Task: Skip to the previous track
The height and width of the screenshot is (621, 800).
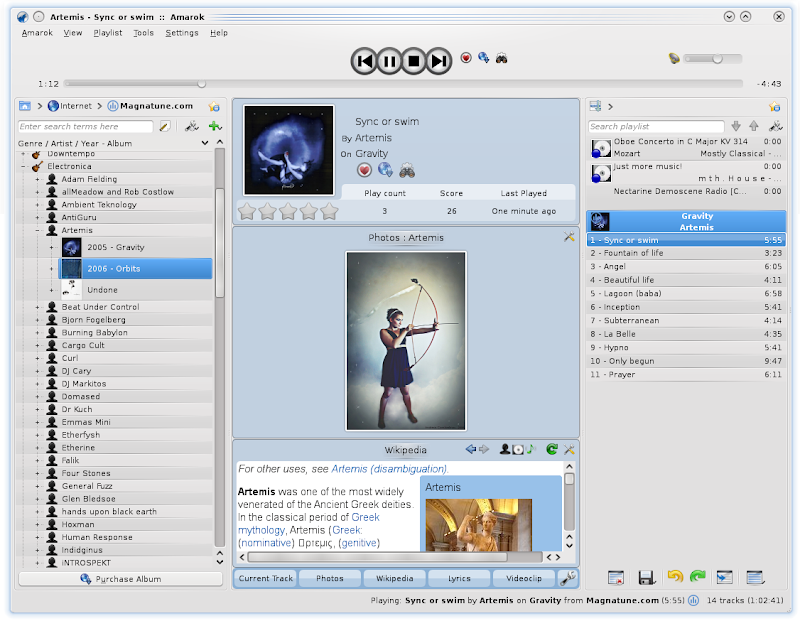Action: pyautogui.click(x=364, y=61)
